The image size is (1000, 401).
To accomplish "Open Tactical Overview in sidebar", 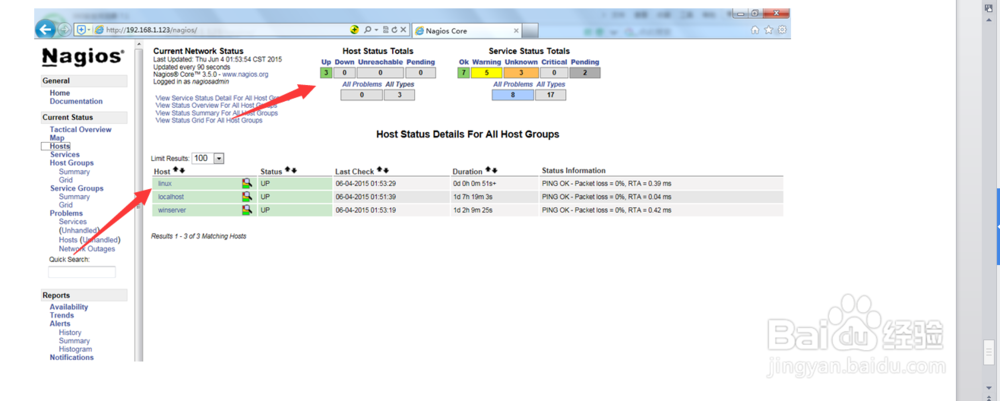I will (80, 129).
